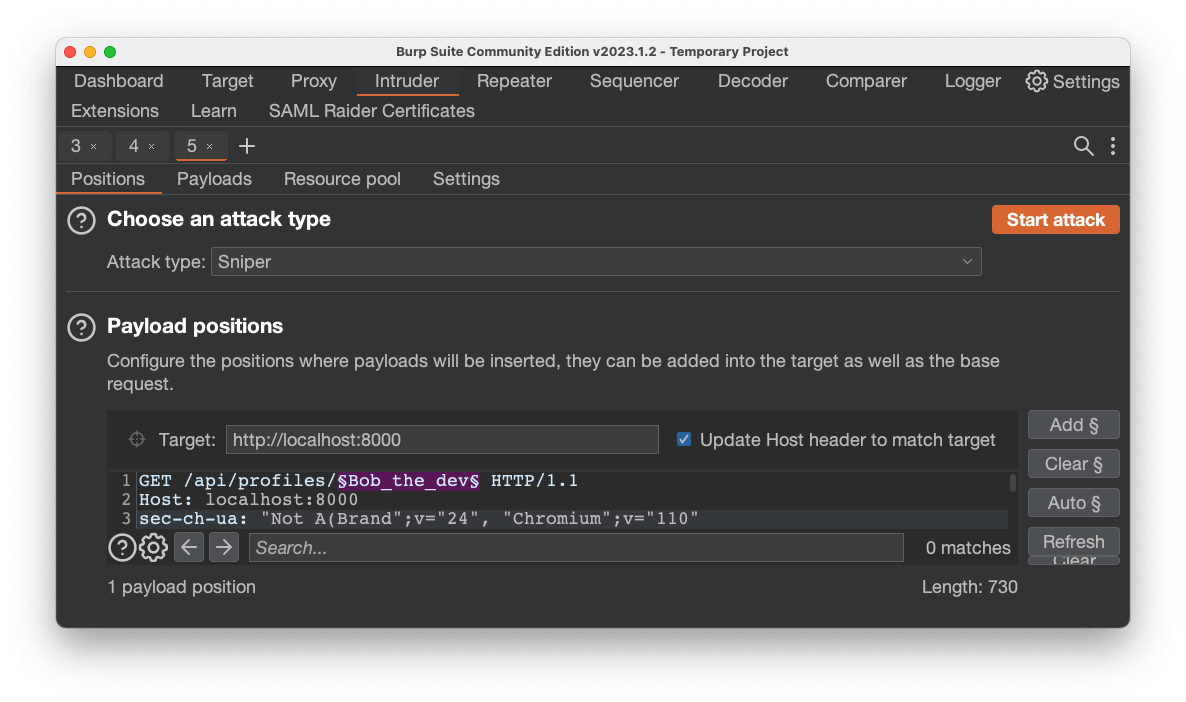The height and width of the screenshot is (702, 1186).
Task: Click the magnifier search icon in tab bar
Action: click(1083, 146)
